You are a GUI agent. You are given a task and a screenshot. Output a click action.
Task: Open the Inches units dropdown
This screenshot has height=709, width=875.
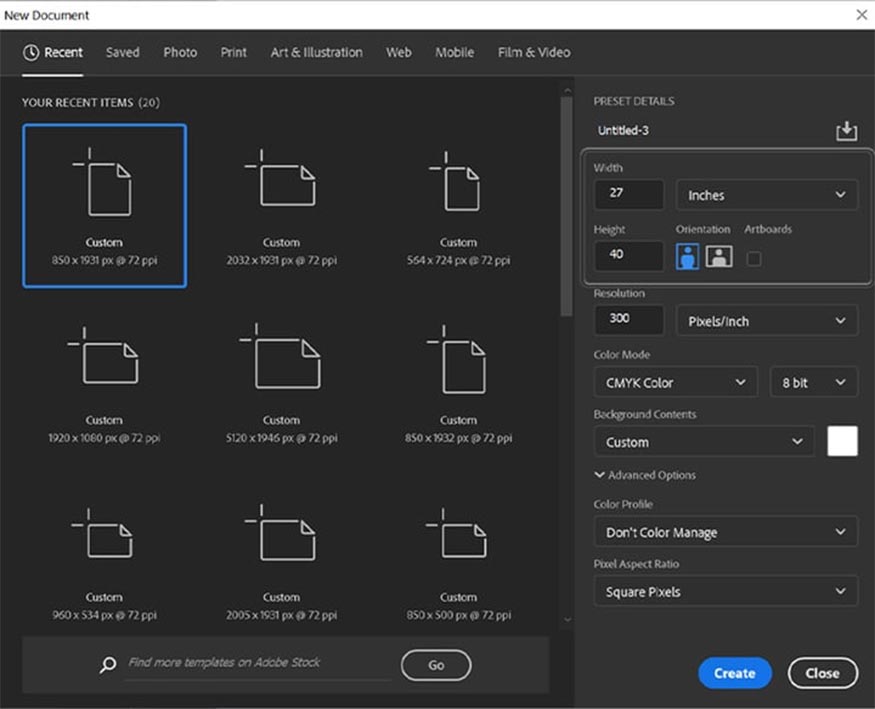pyautogui.click(x=766, y=195)
